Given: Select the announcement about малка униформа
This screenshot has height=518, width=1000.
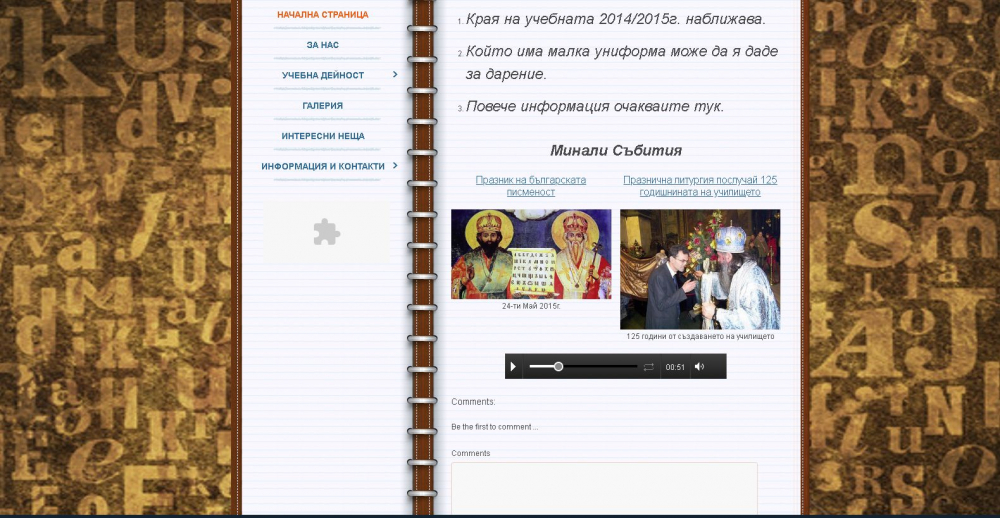Looking at the screenshot, I should [622, 63].
